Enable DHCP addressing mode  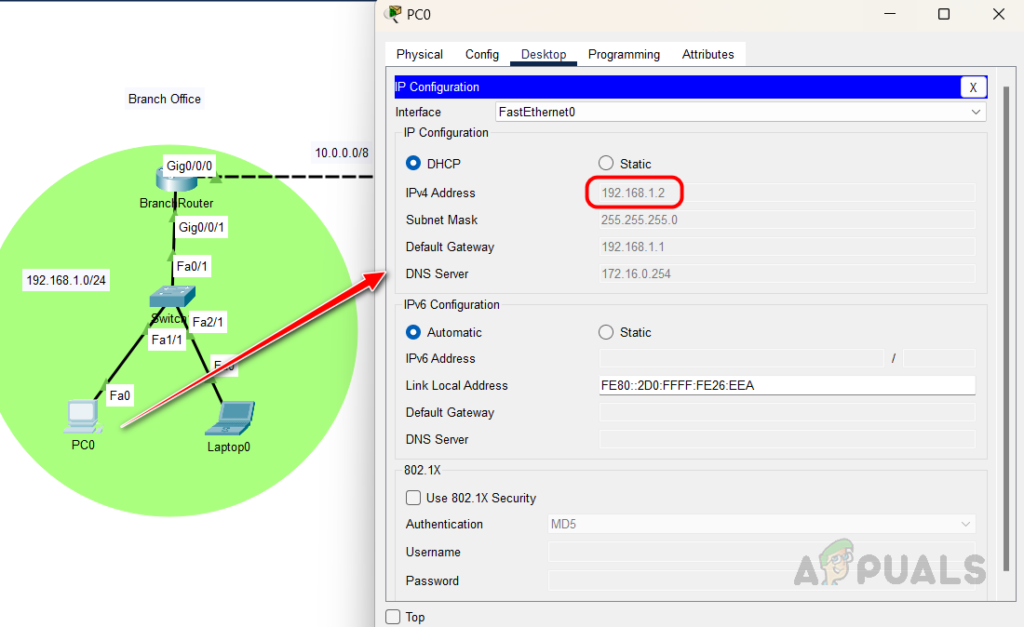(x=413, y=163)
